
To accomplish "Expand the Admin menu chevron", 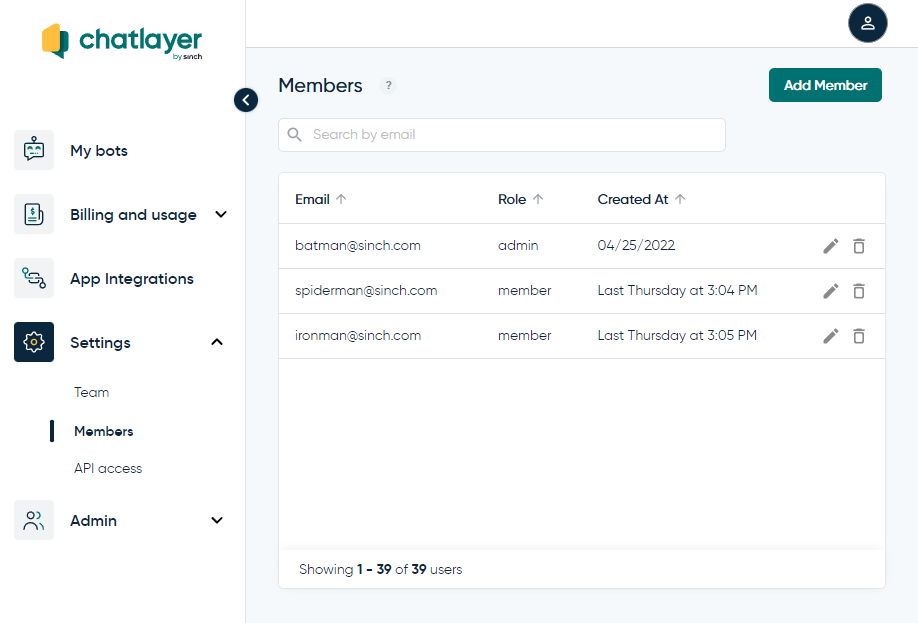I will [x=217, y=520].
